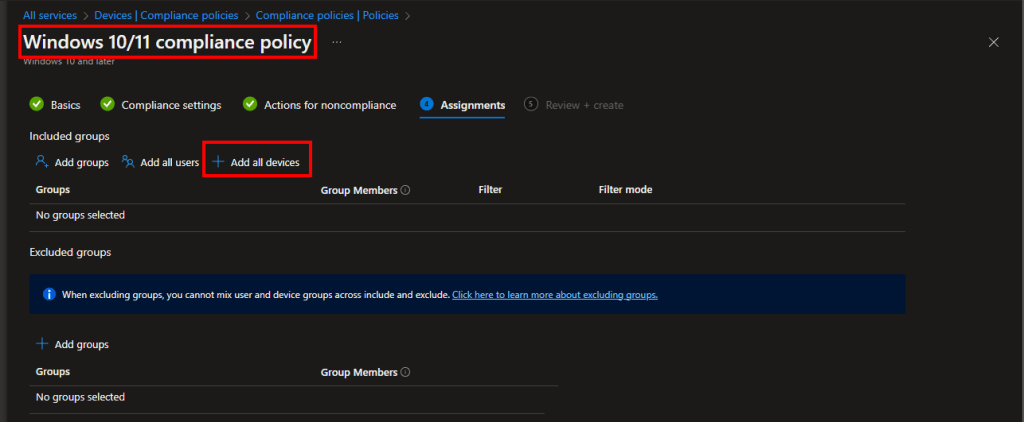The height and width of the screenshot is (422, 1024).
Task: Go to Devices | Compliance policies breadcrumb
Action: [x=166, y=15]
